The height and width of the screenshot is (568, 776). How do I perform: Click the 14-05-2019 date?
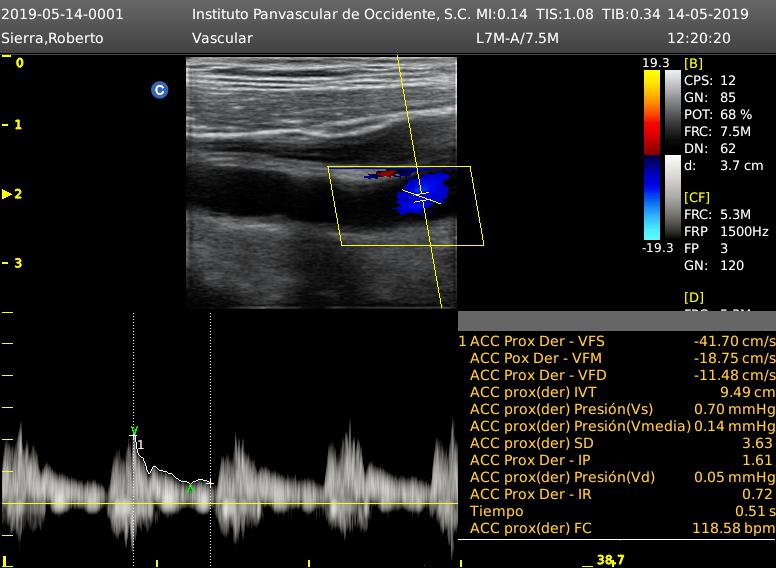click(708, 14)
